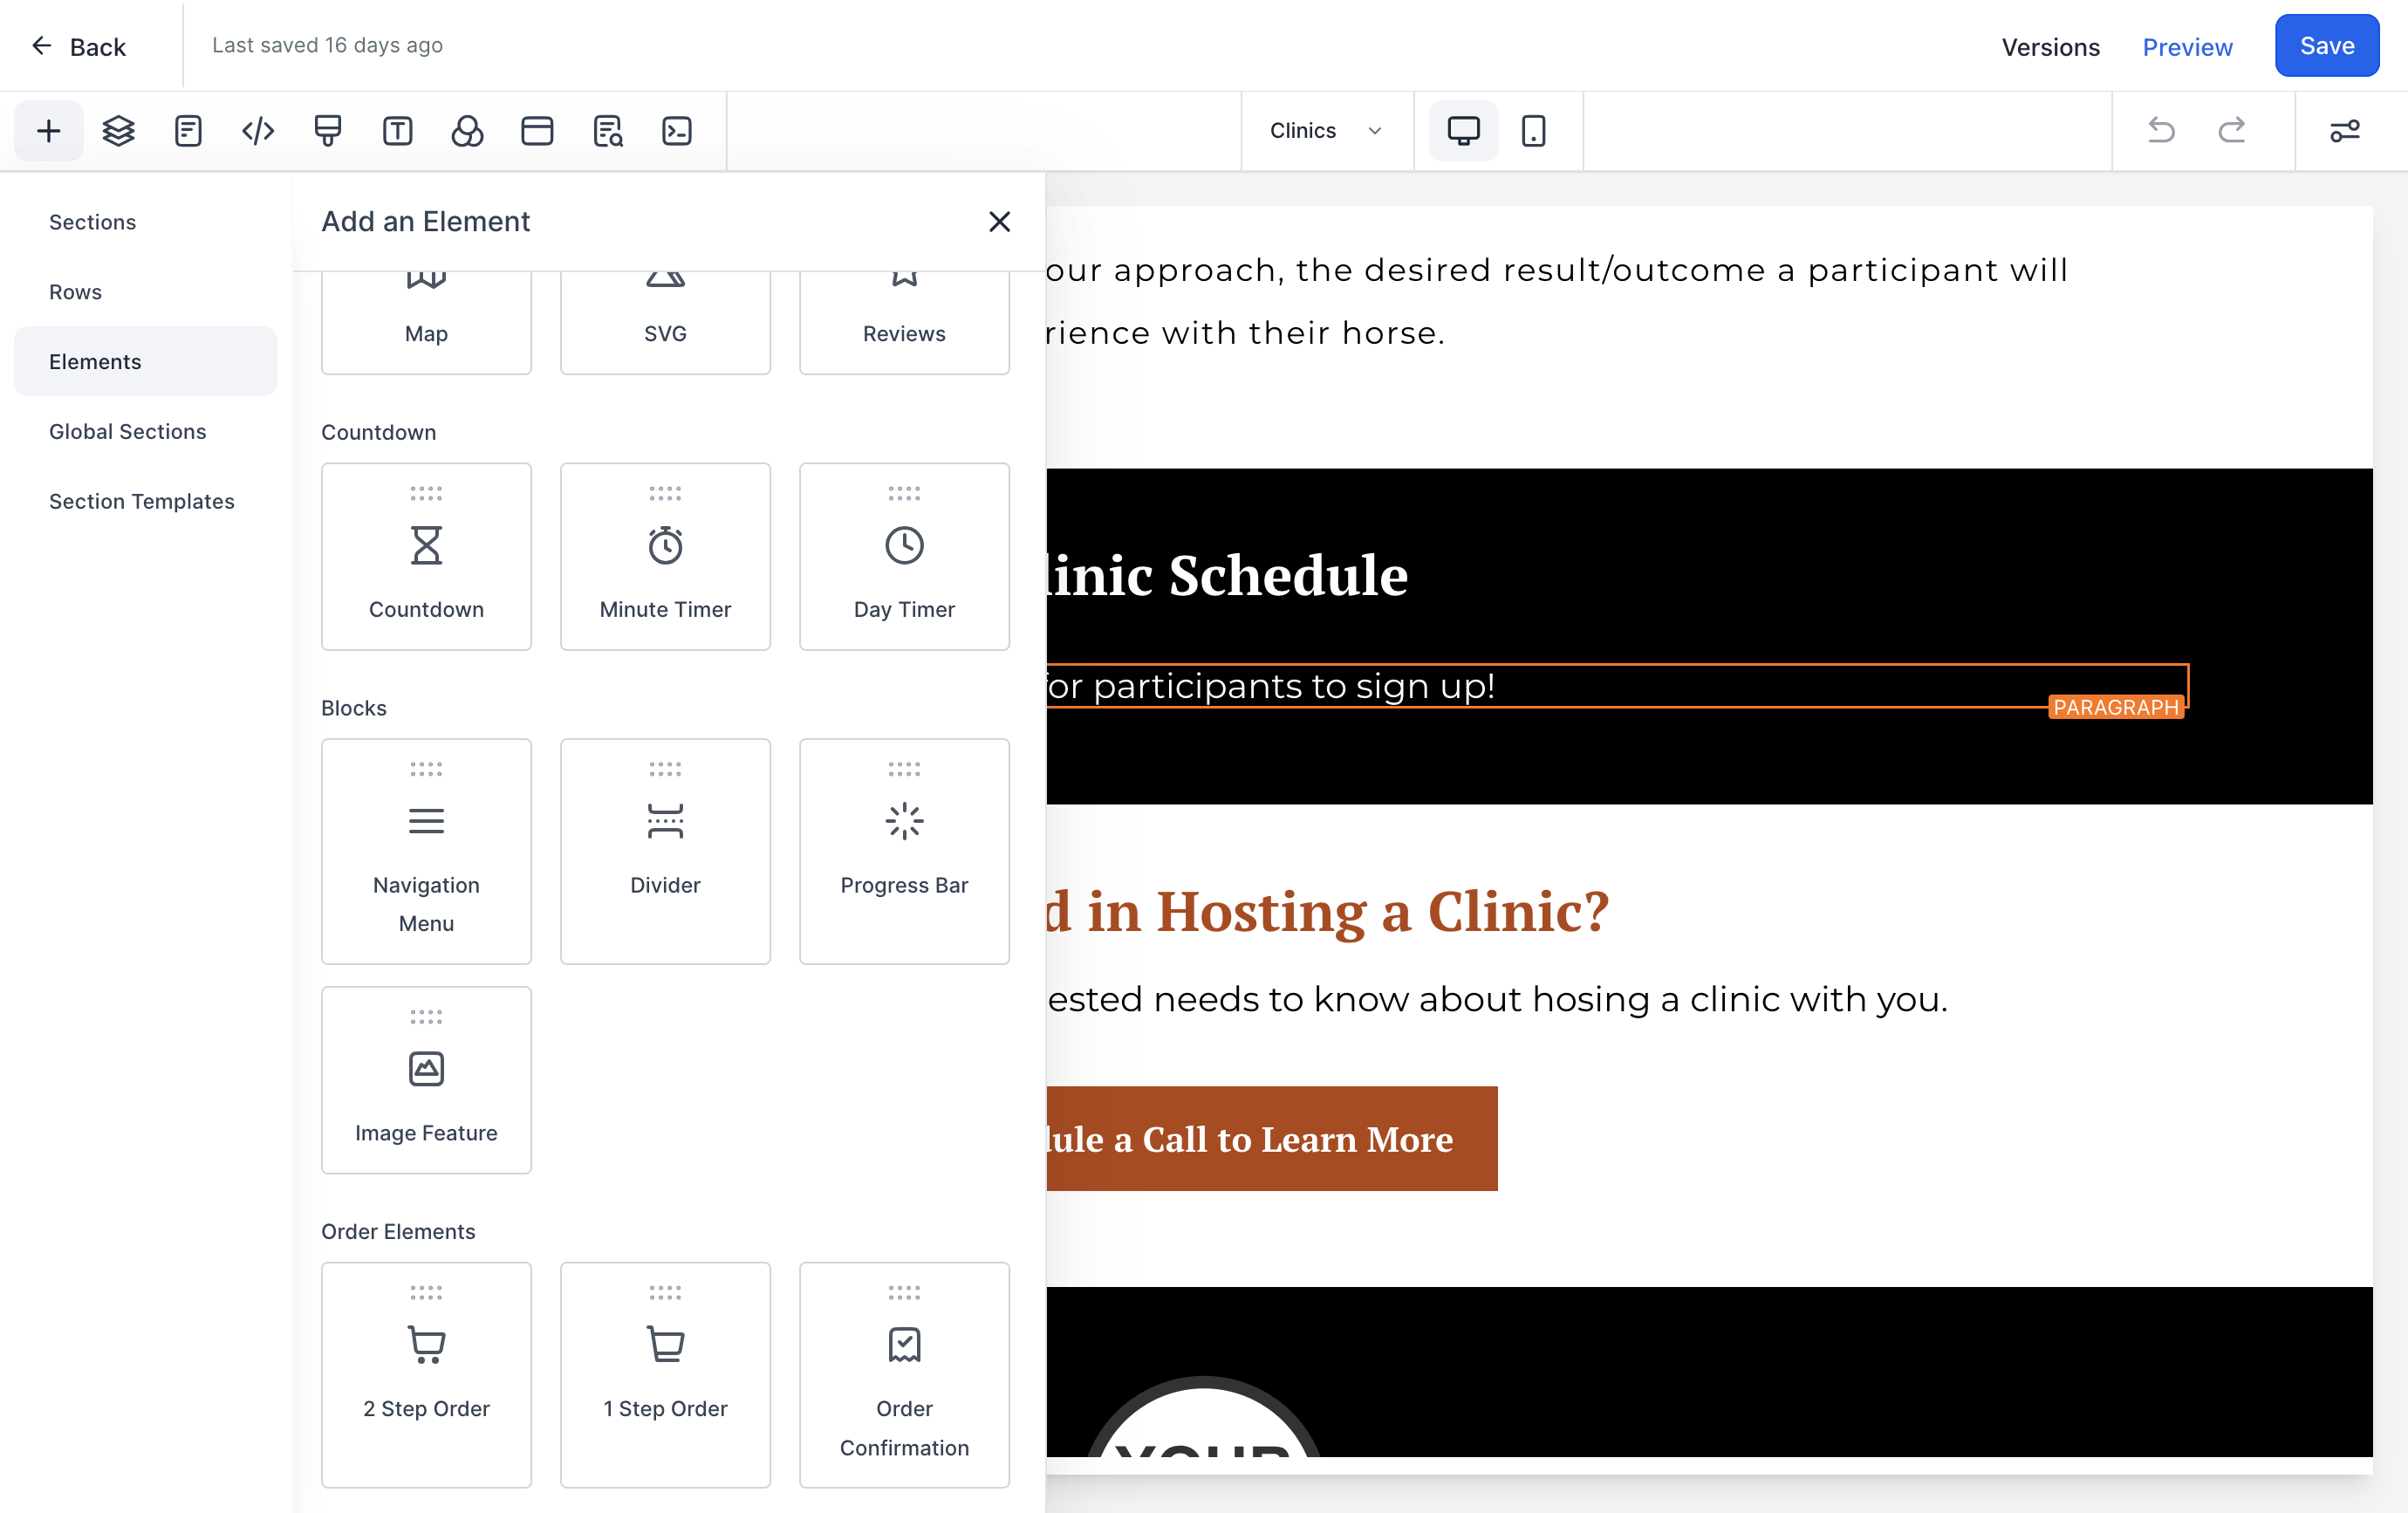Open the popup window icon in toolbar

click(x=537, y=131)
